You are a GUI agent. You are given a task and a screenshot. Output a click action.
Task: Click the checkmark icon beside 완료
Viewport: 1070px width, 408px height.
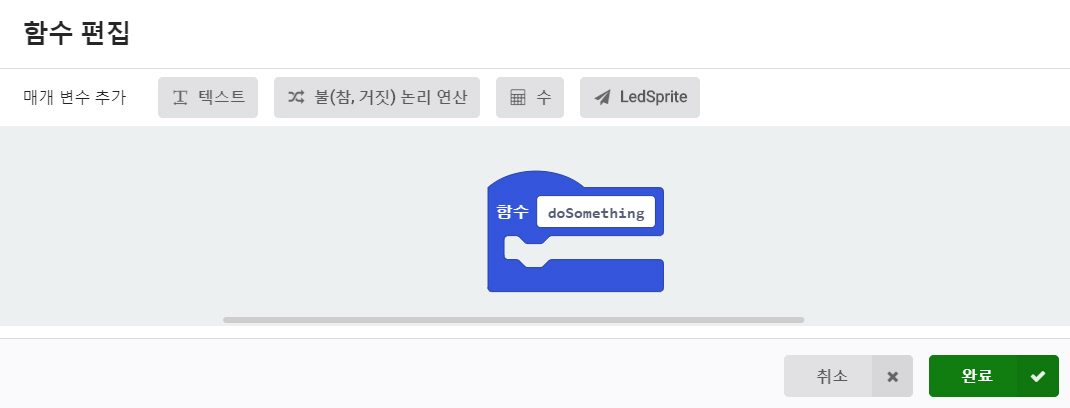pyautogui.click(x=1038, y=377)
